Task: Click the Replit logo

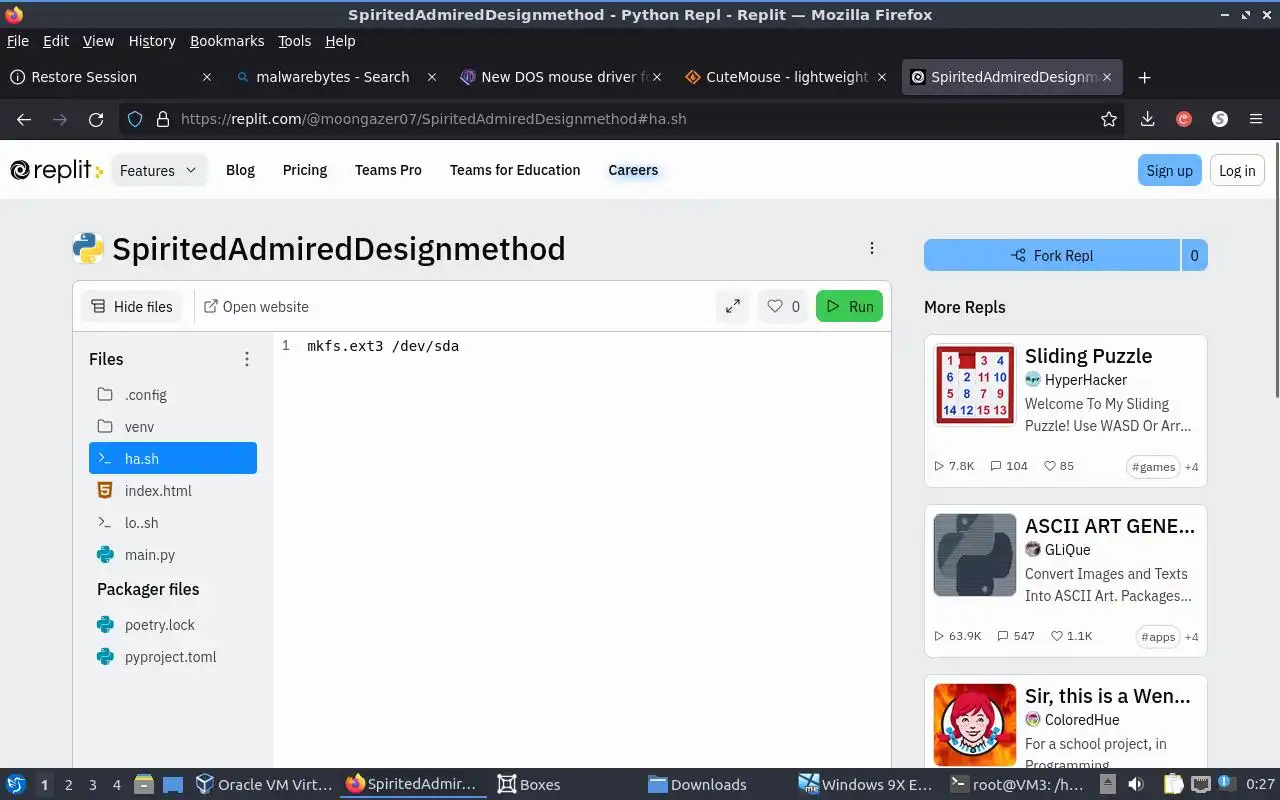Action: (x=56, y=170)
